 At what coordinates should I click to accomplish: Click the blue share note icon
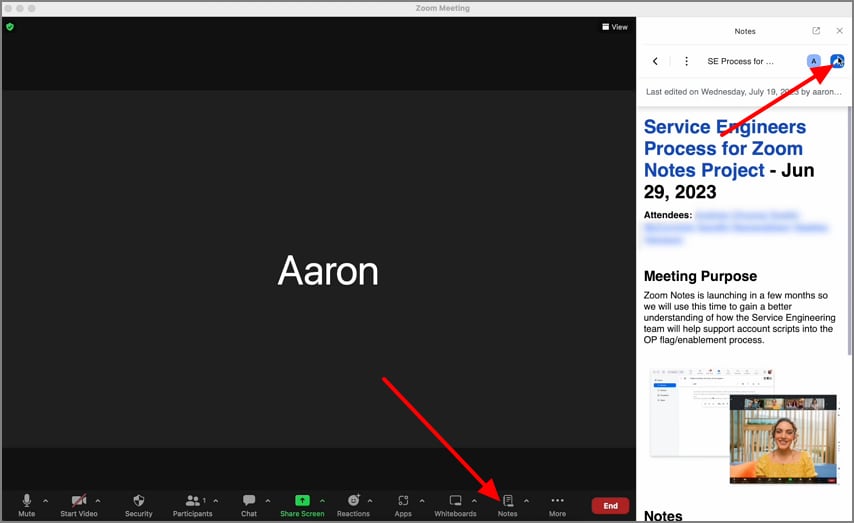pyautogui.click(x=837, y=61)
